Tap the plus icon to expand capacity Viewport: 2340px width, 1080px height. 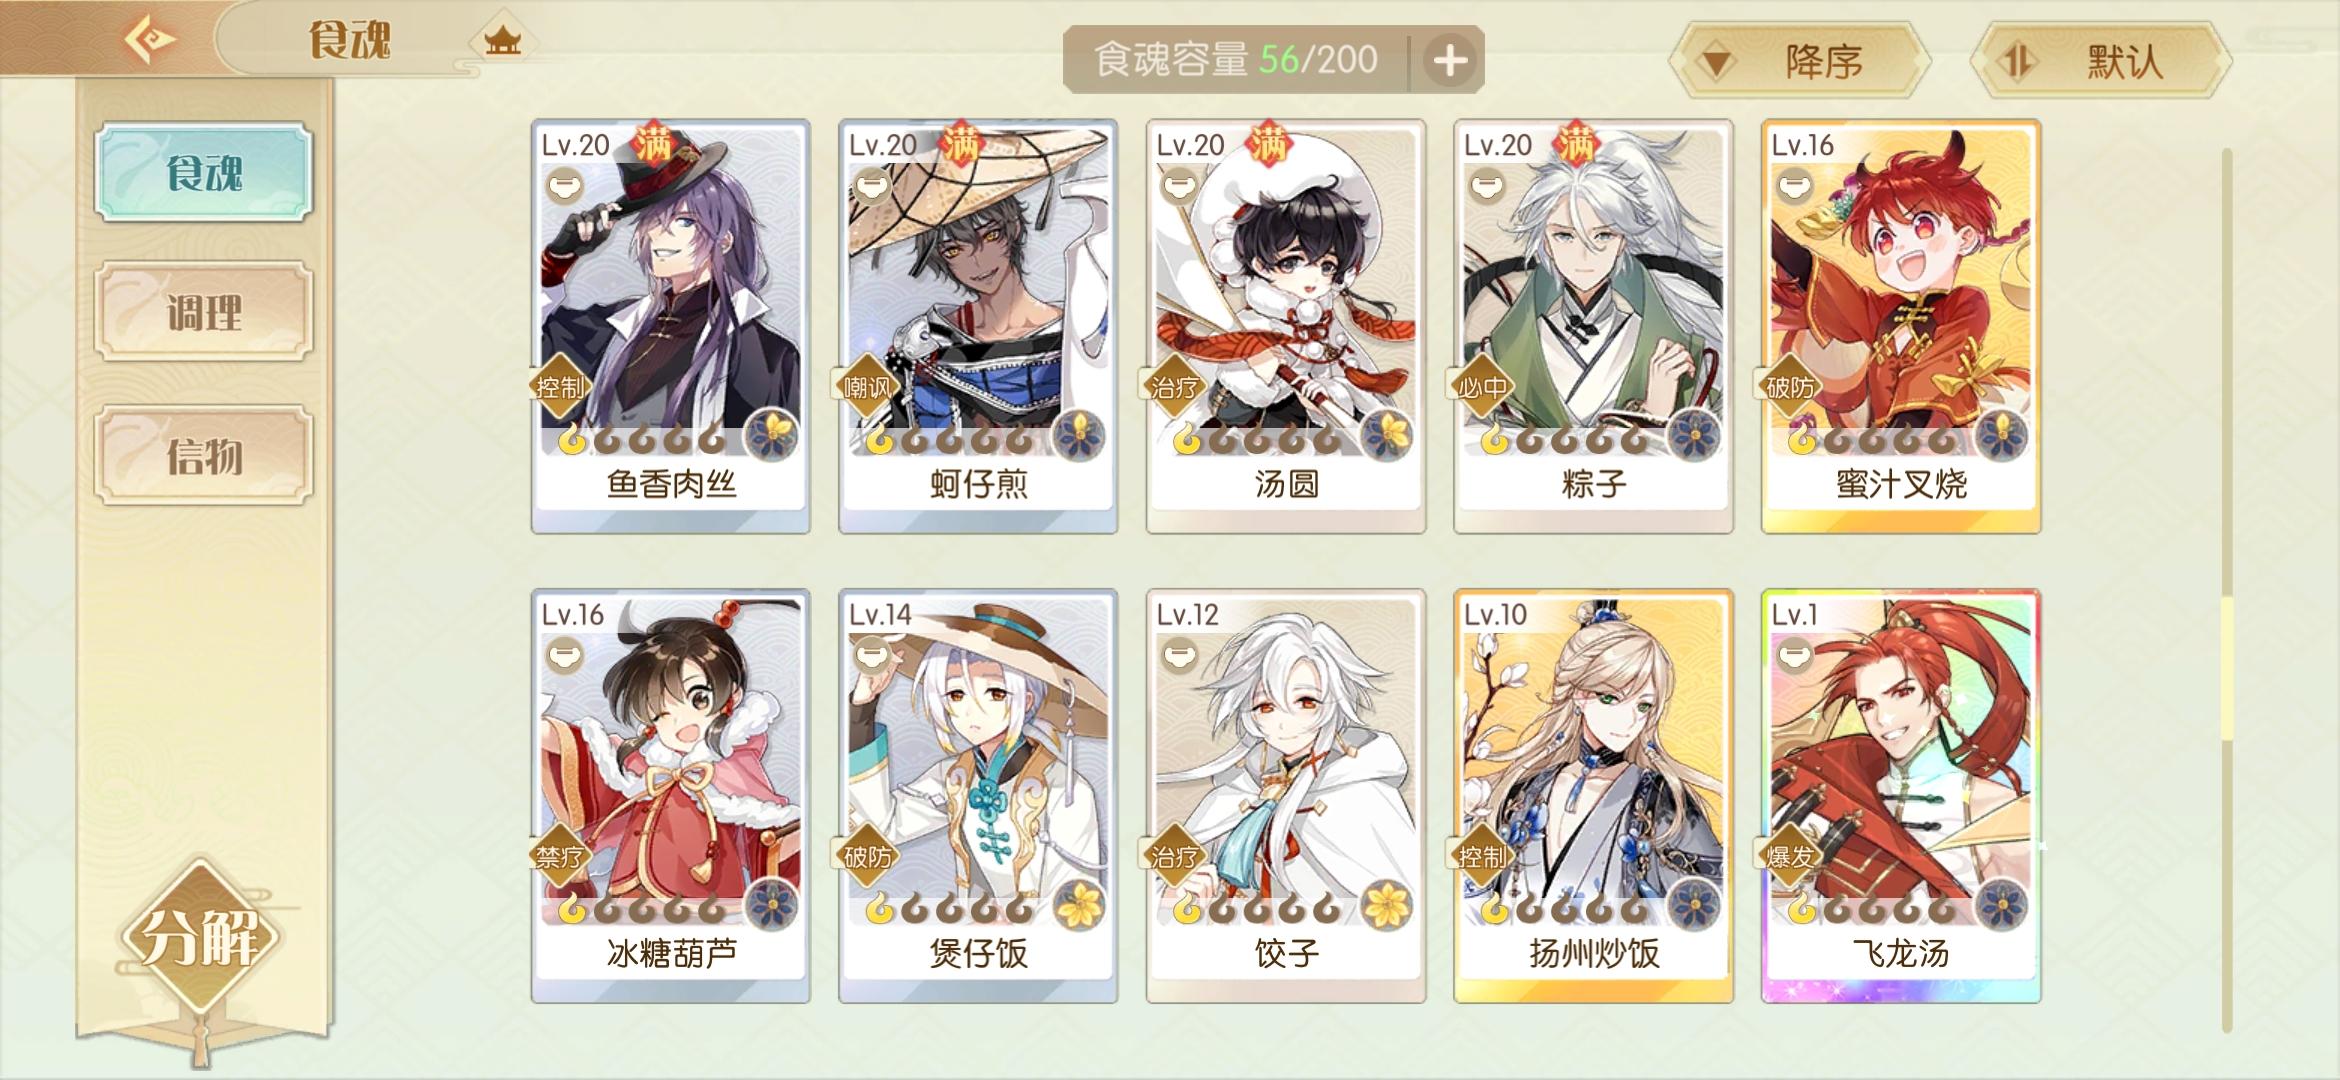coord(1450,60)
